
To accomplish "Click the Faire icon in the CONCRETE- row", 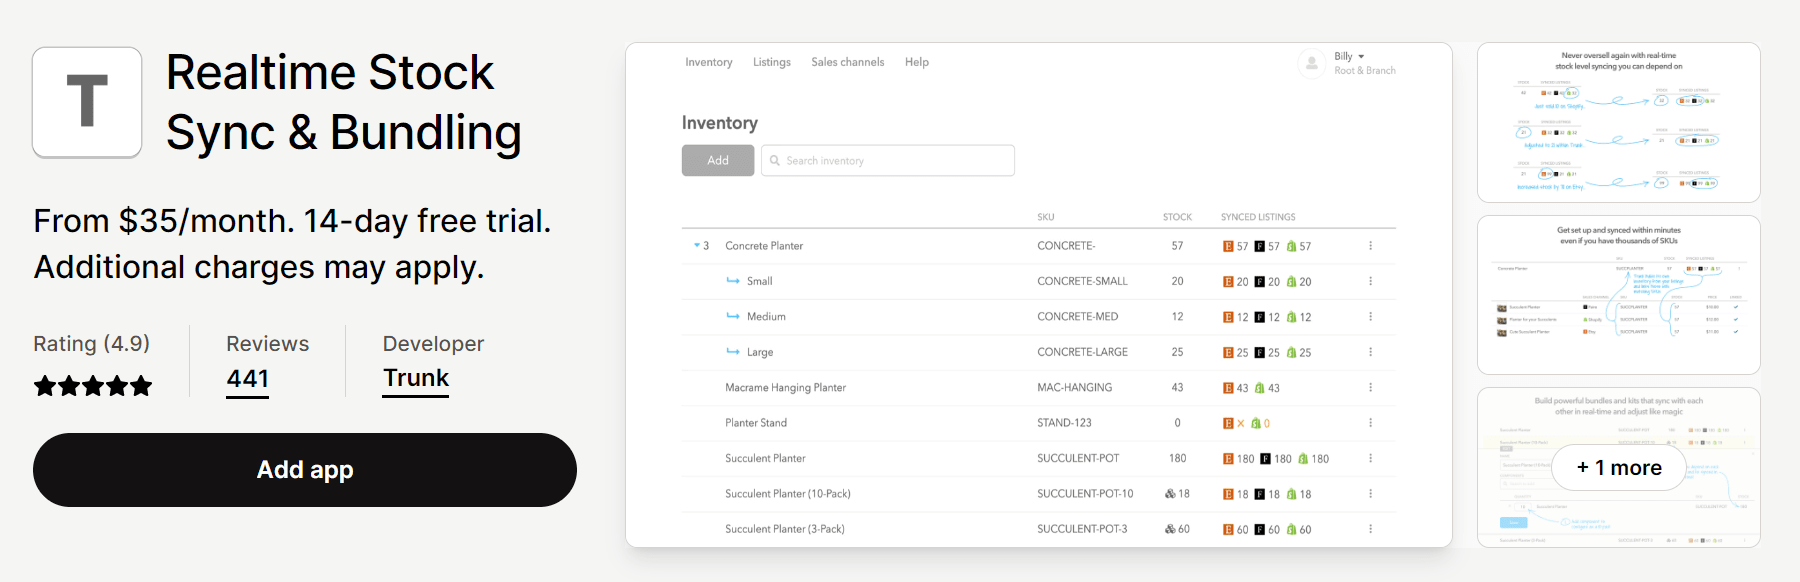I will [x=1260, y=246].
